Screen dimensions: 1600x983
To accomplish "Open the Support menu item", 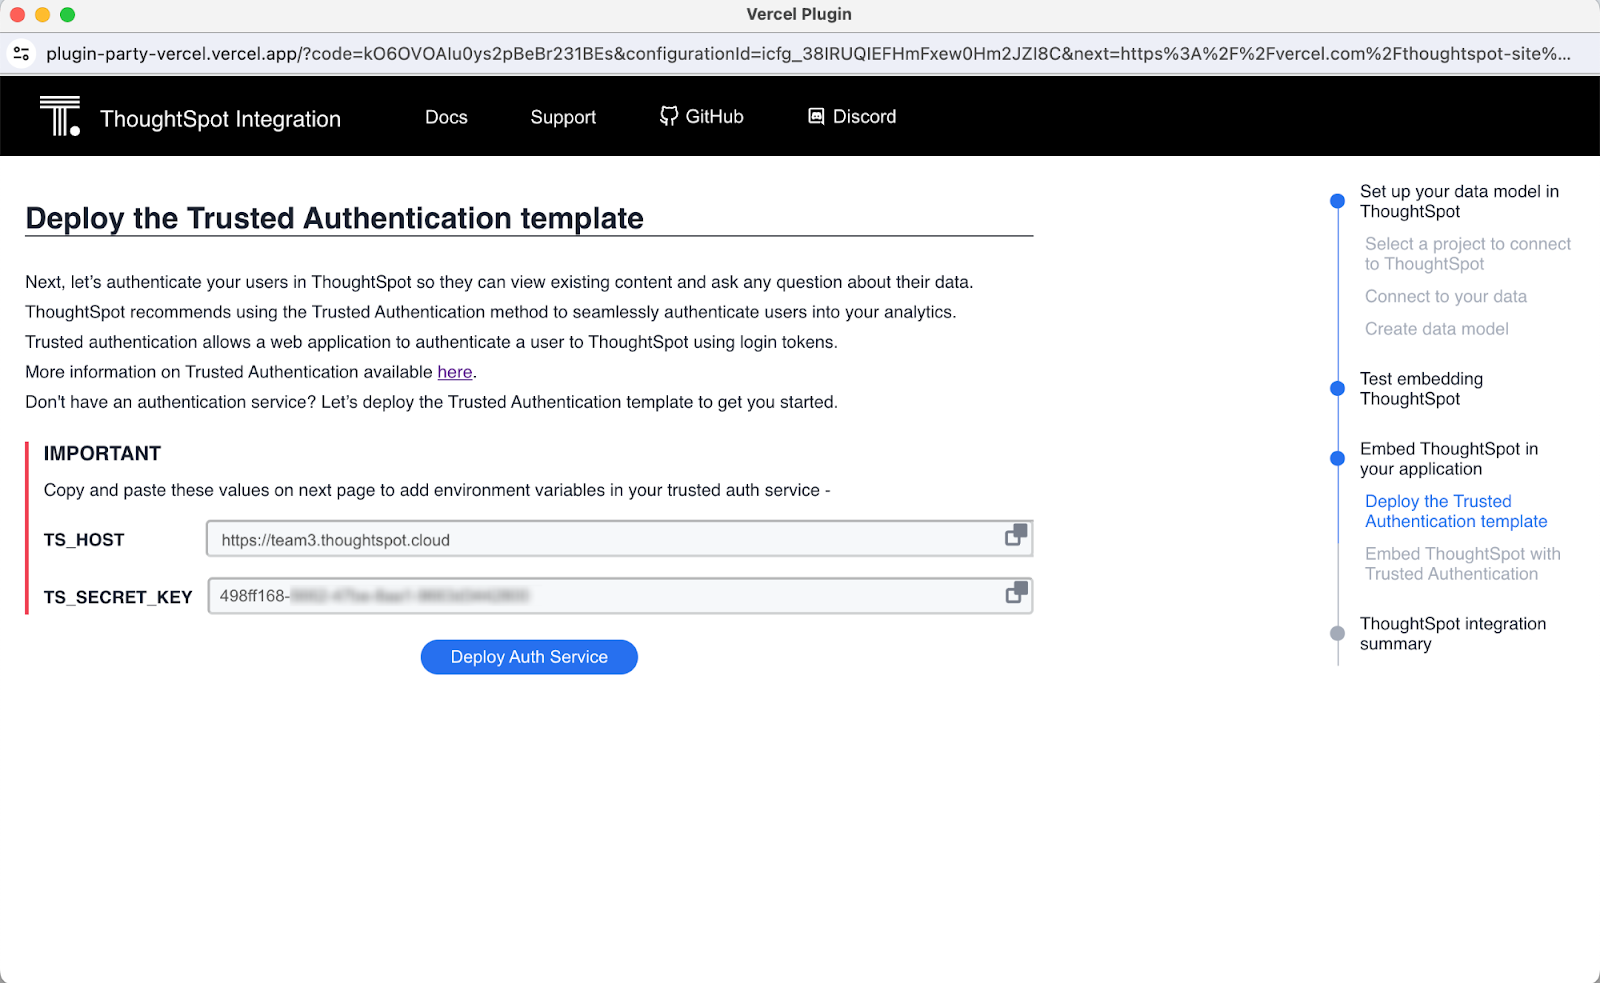I will [563, 117].
